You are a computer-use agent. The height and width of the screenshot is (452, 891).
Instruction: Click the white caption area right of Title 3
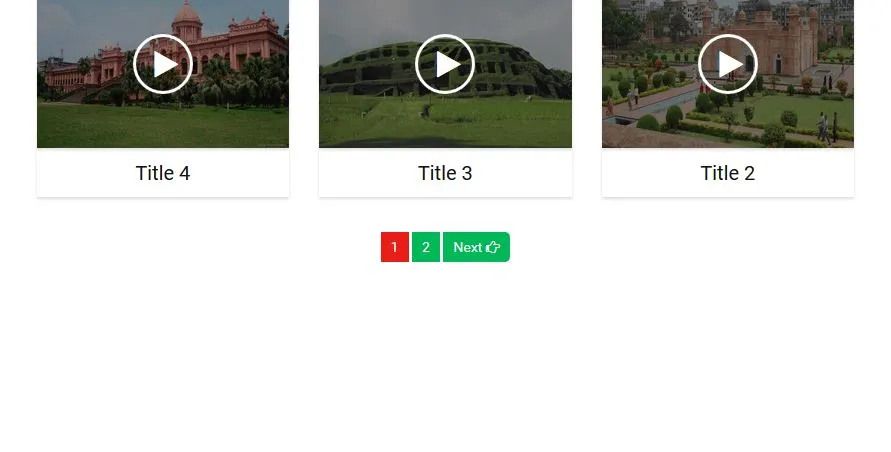pyautogui.click(x=523, y=173)
